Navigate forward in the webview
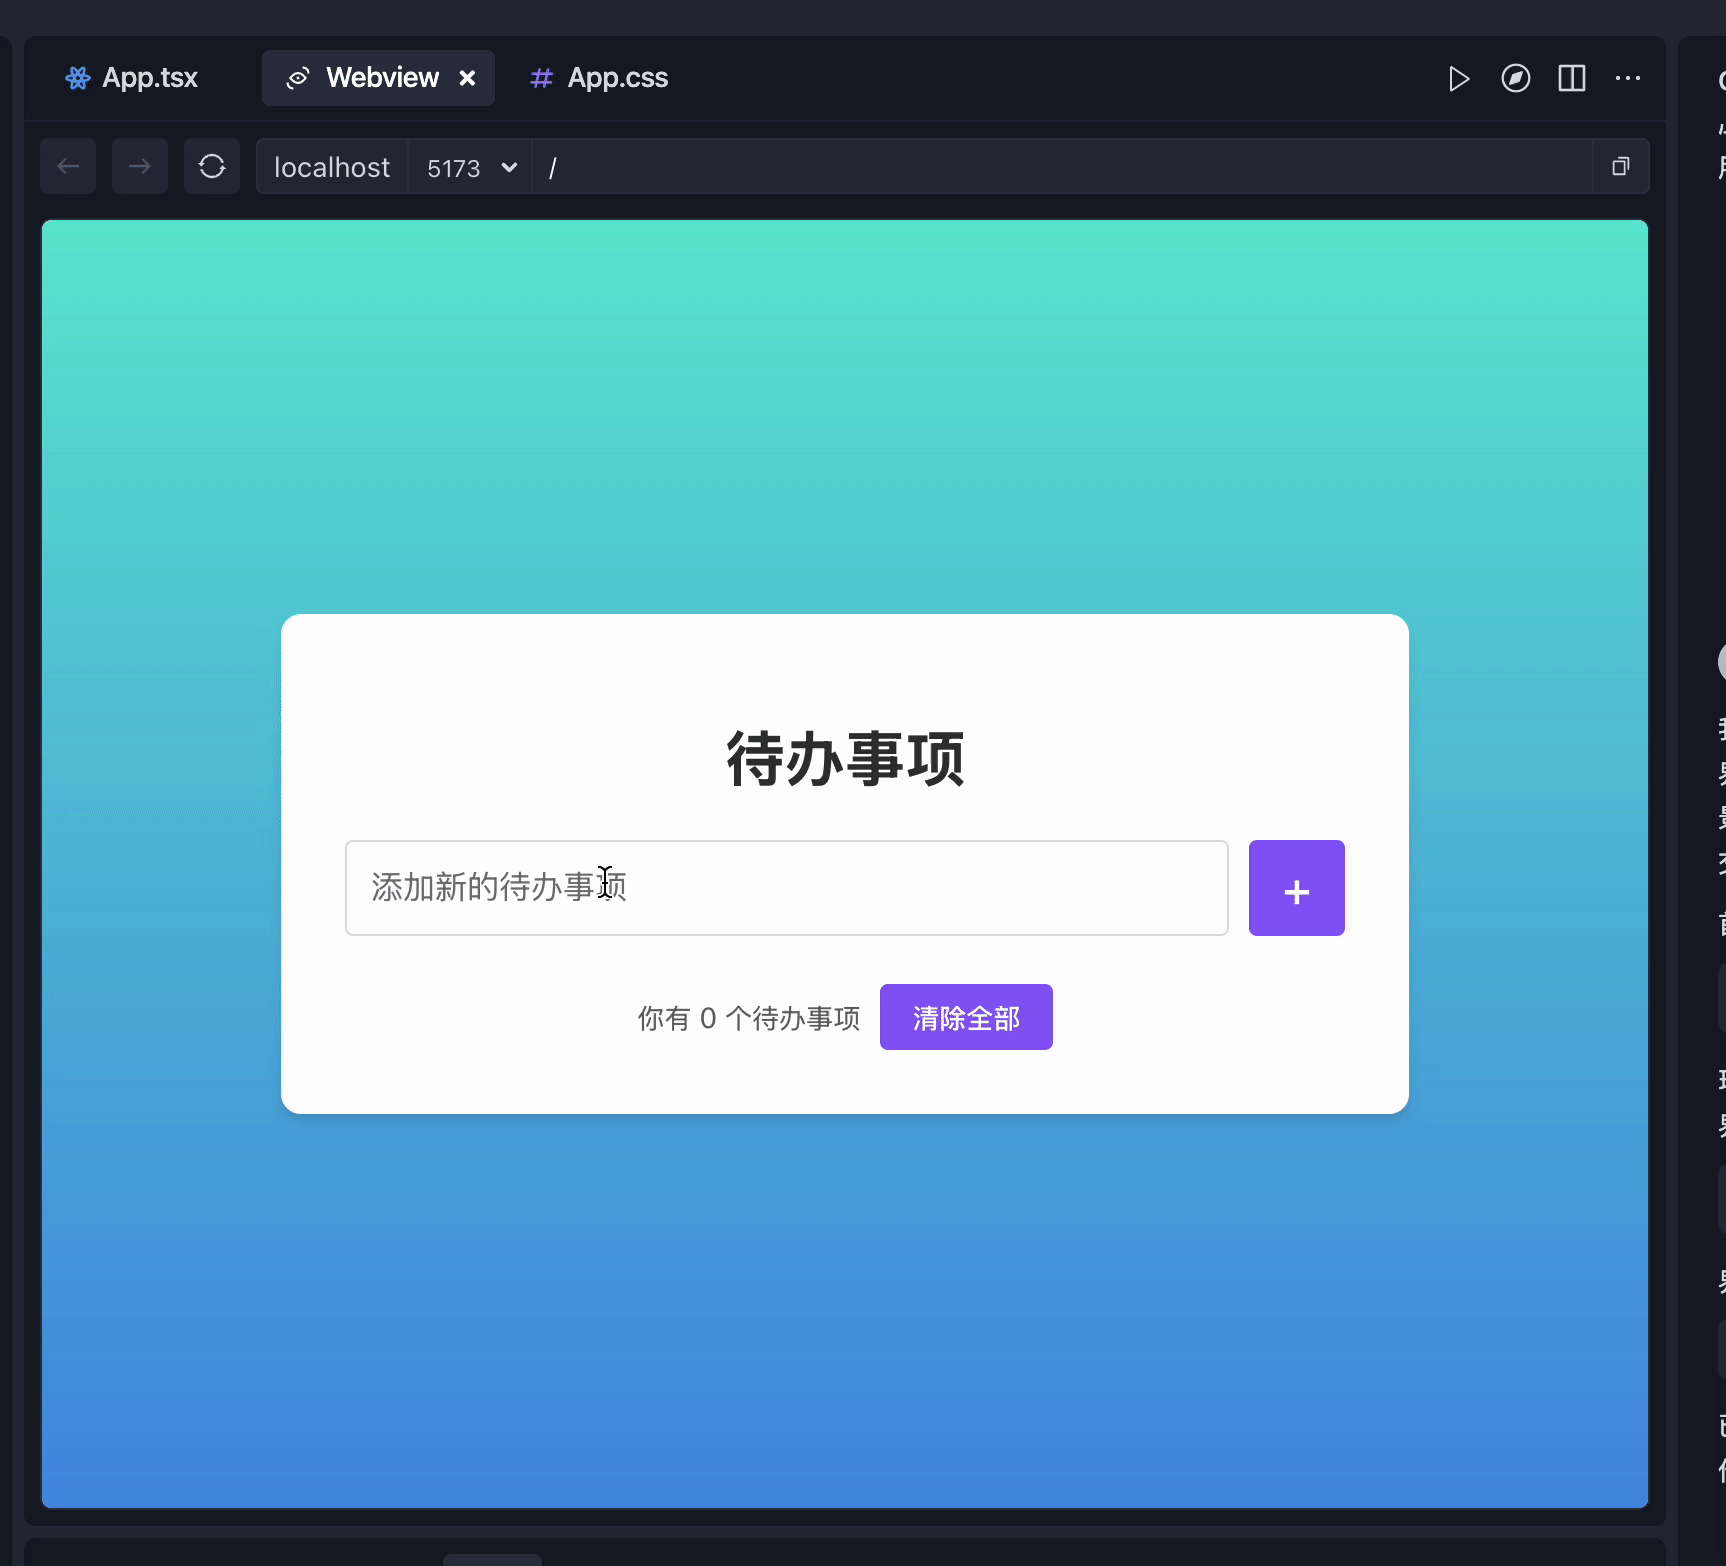The height and width of the screenshot is (1566, 1726). [140, 166]
